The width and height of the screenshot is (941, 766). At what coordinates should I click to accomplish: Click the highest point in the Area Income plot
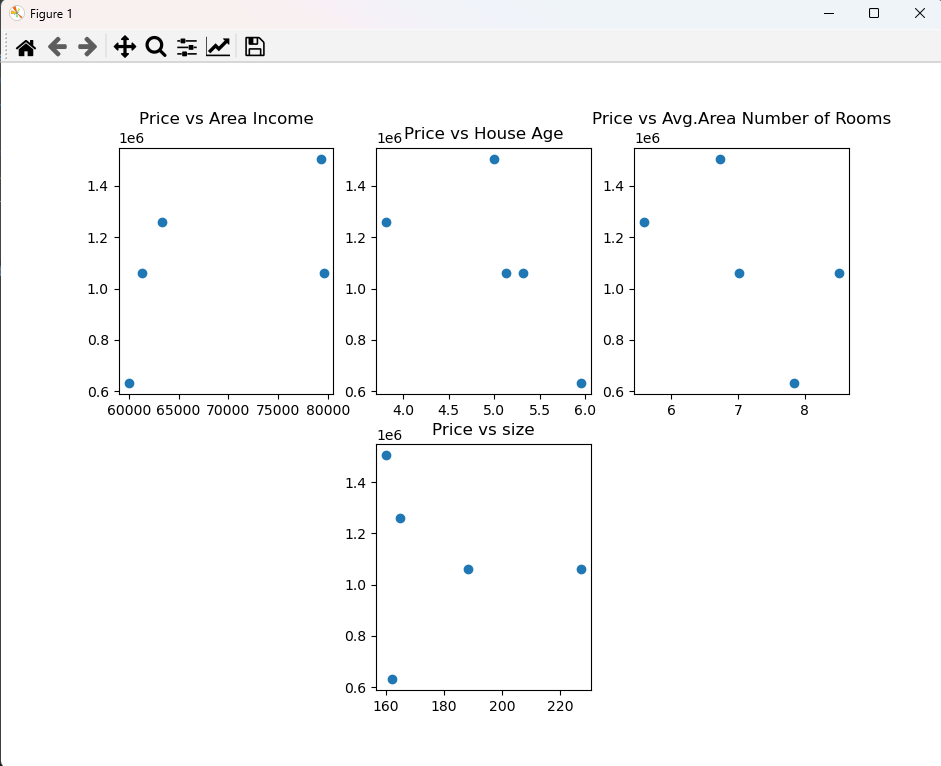[x=321, y=160]
